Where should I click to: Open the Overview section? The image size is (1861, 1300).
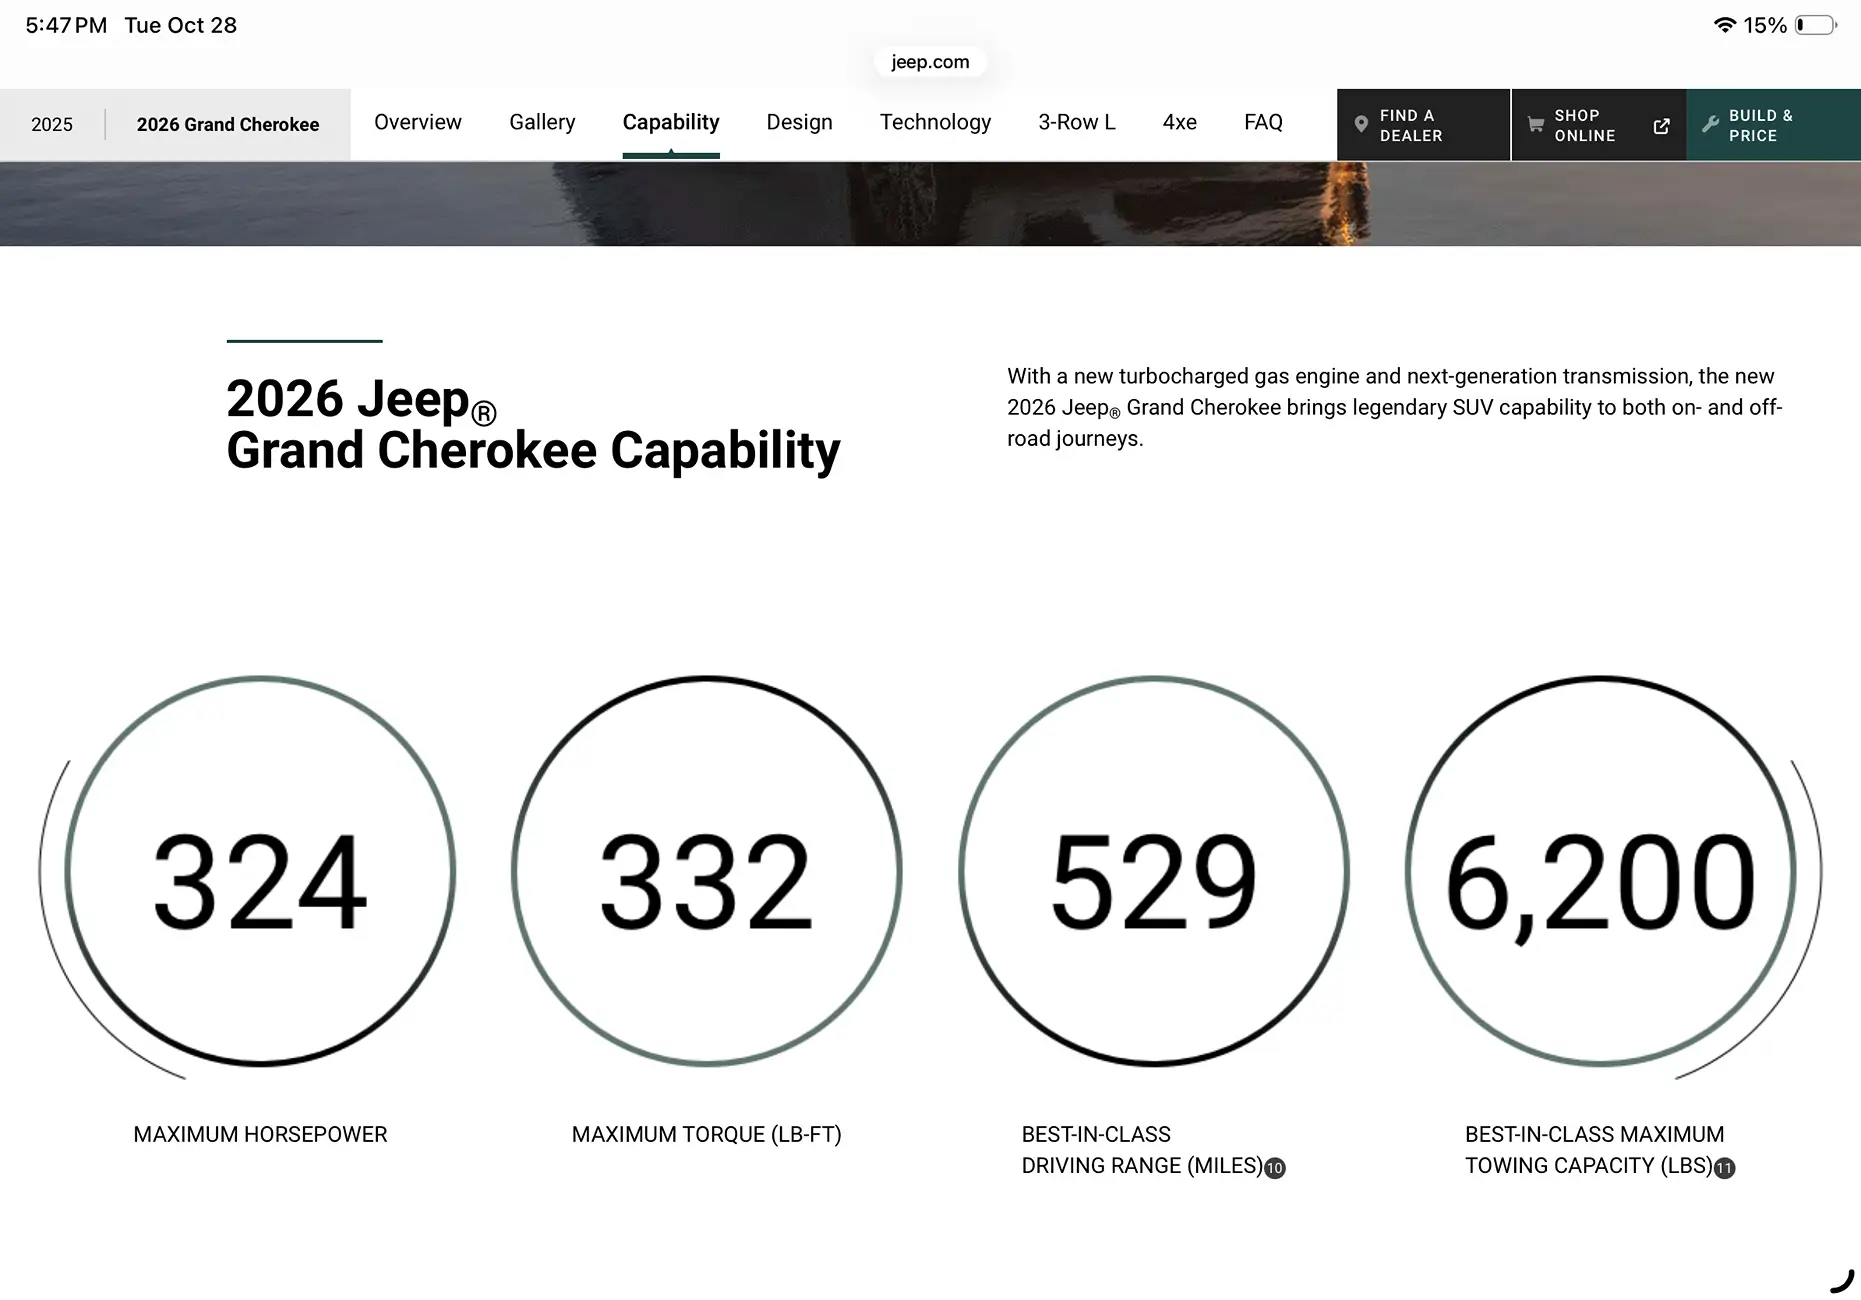click(x=418, y=122)
